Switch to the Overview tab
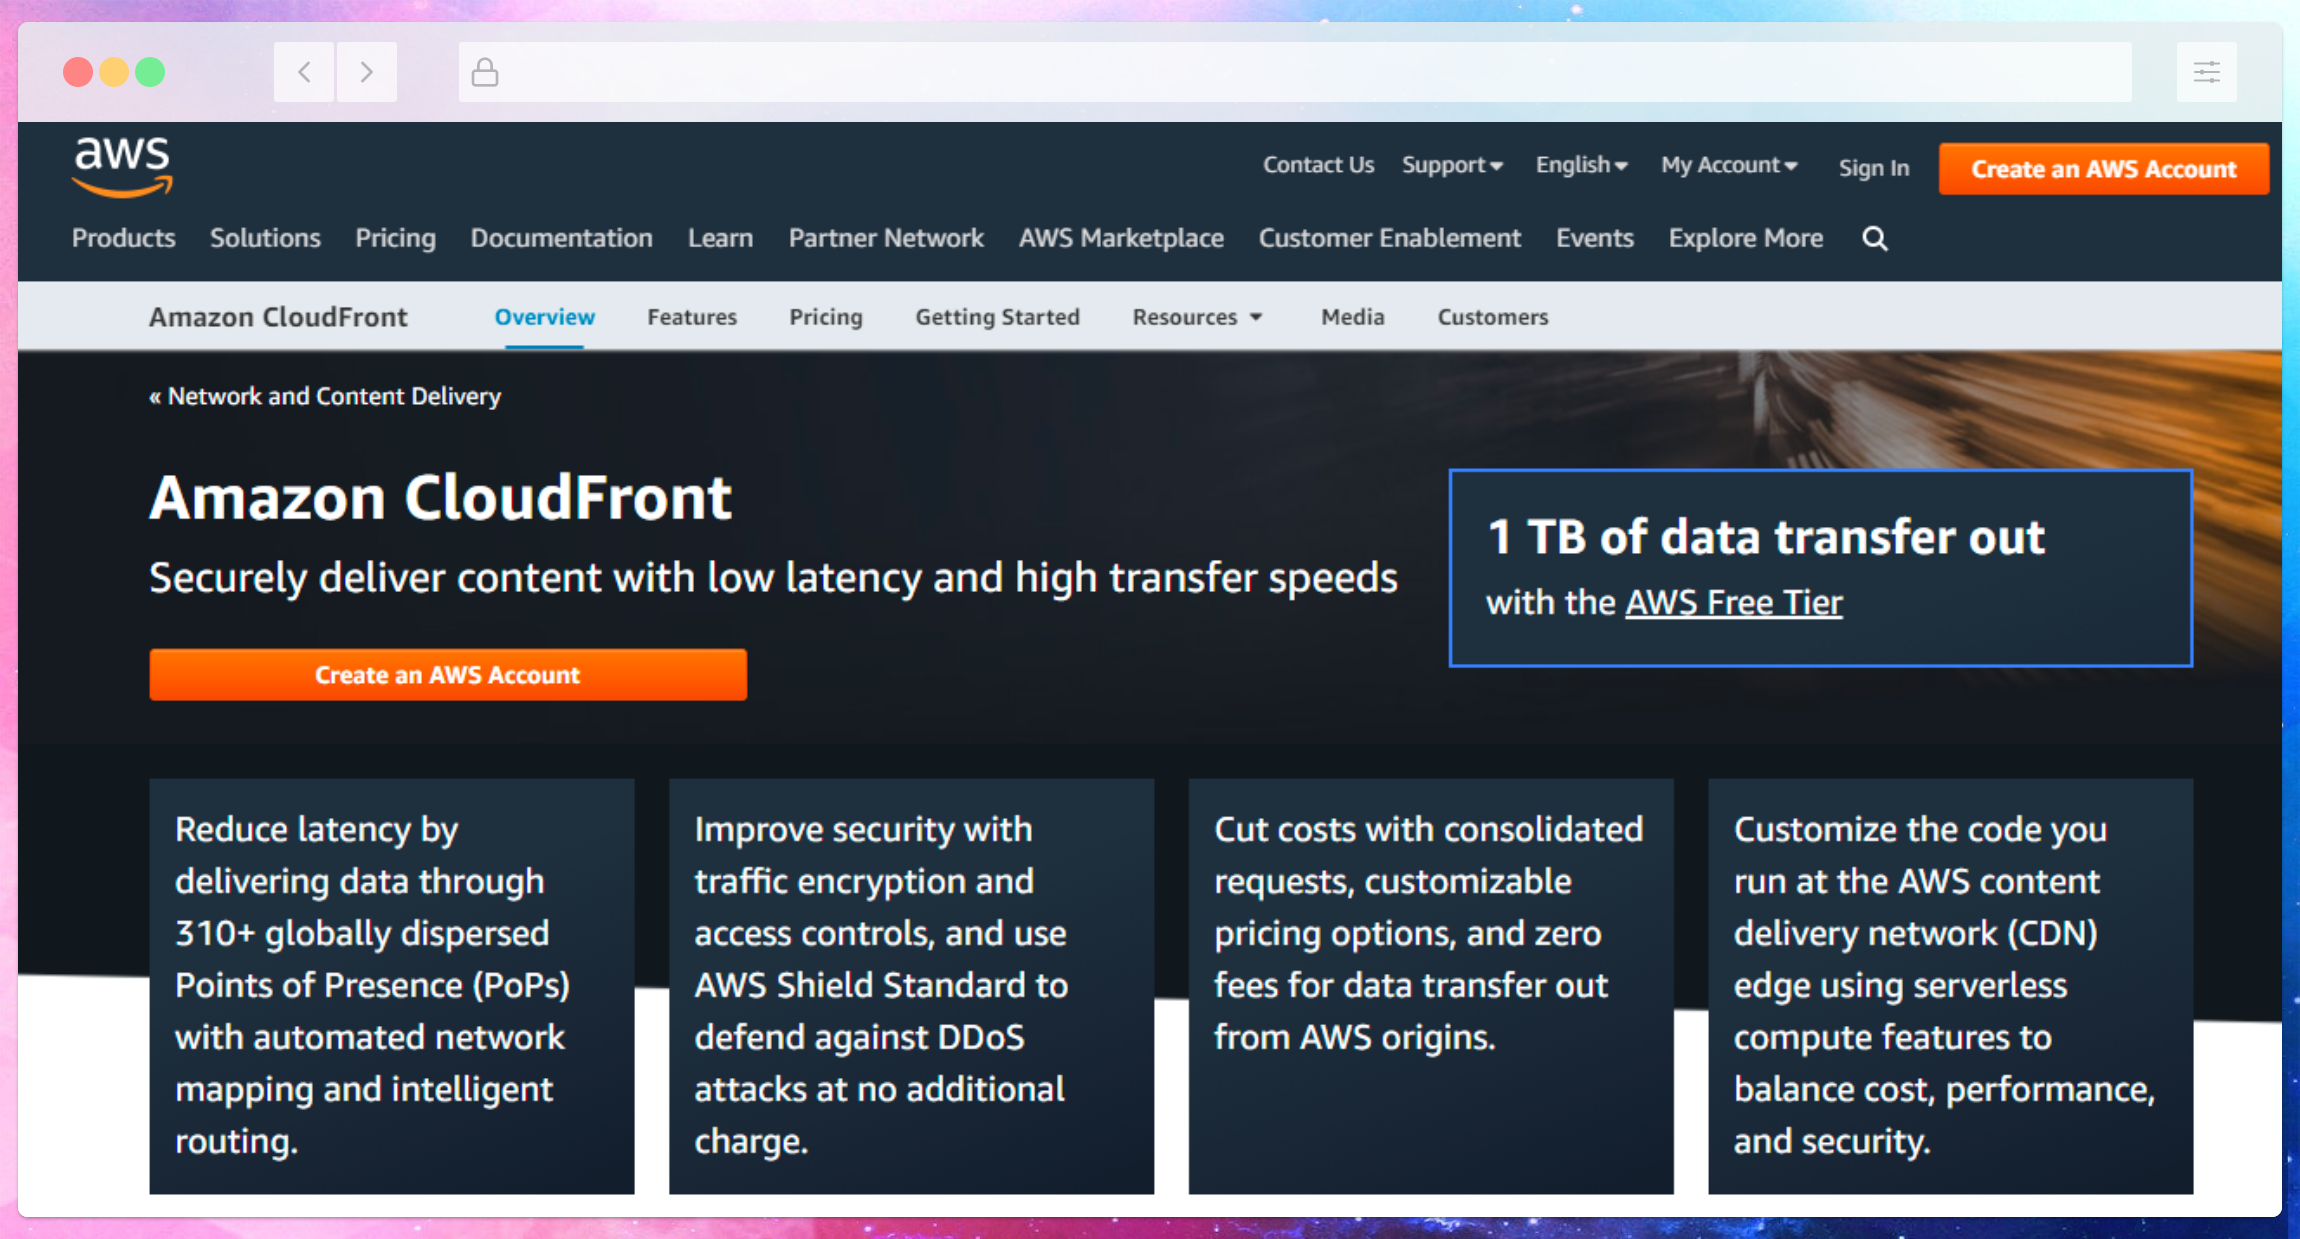 [x=544, y=317]
